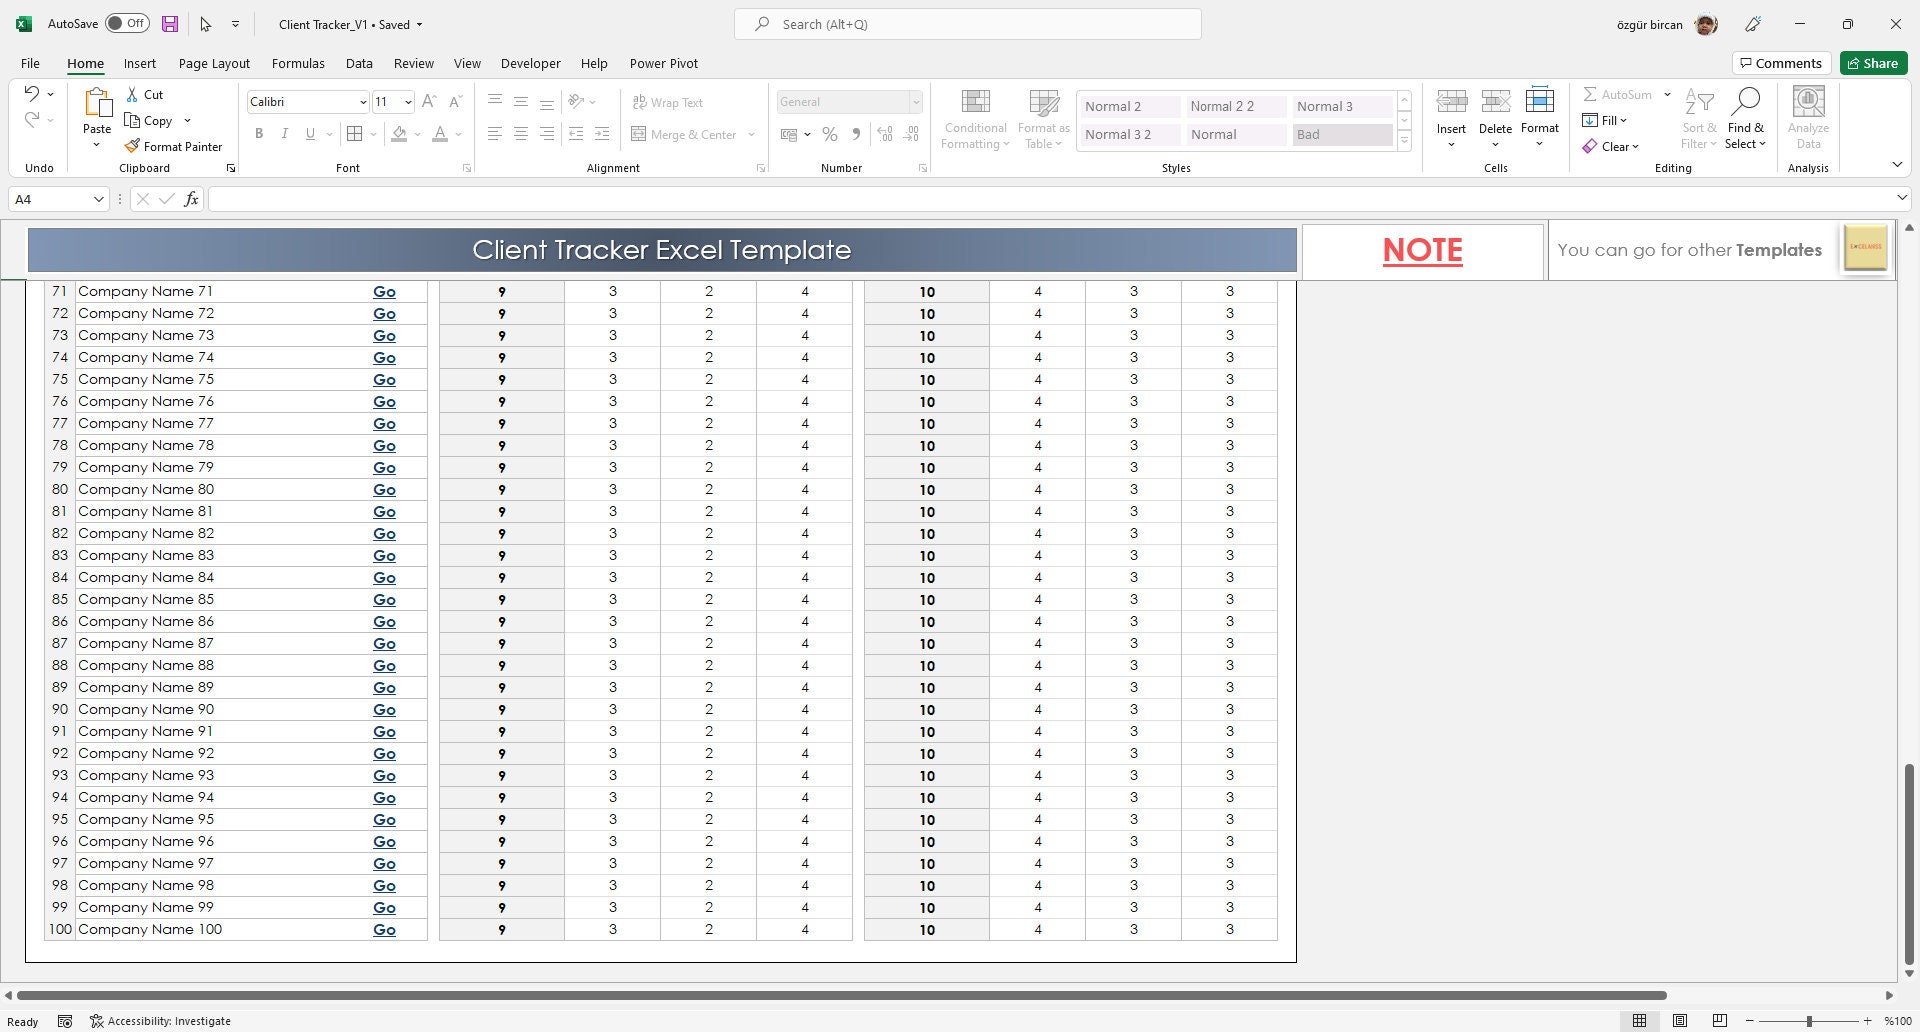Image resolution: width=1920 pixels, height=1032 pixels.
Task: Click the Share button
Action: pyautogui.click(x=1874, y=63)
